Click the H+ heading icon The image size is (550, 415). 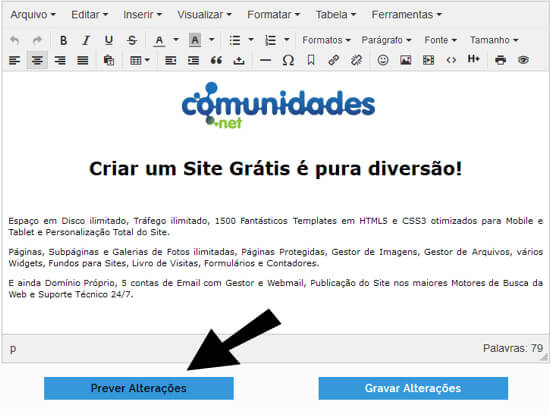point(474,59)
